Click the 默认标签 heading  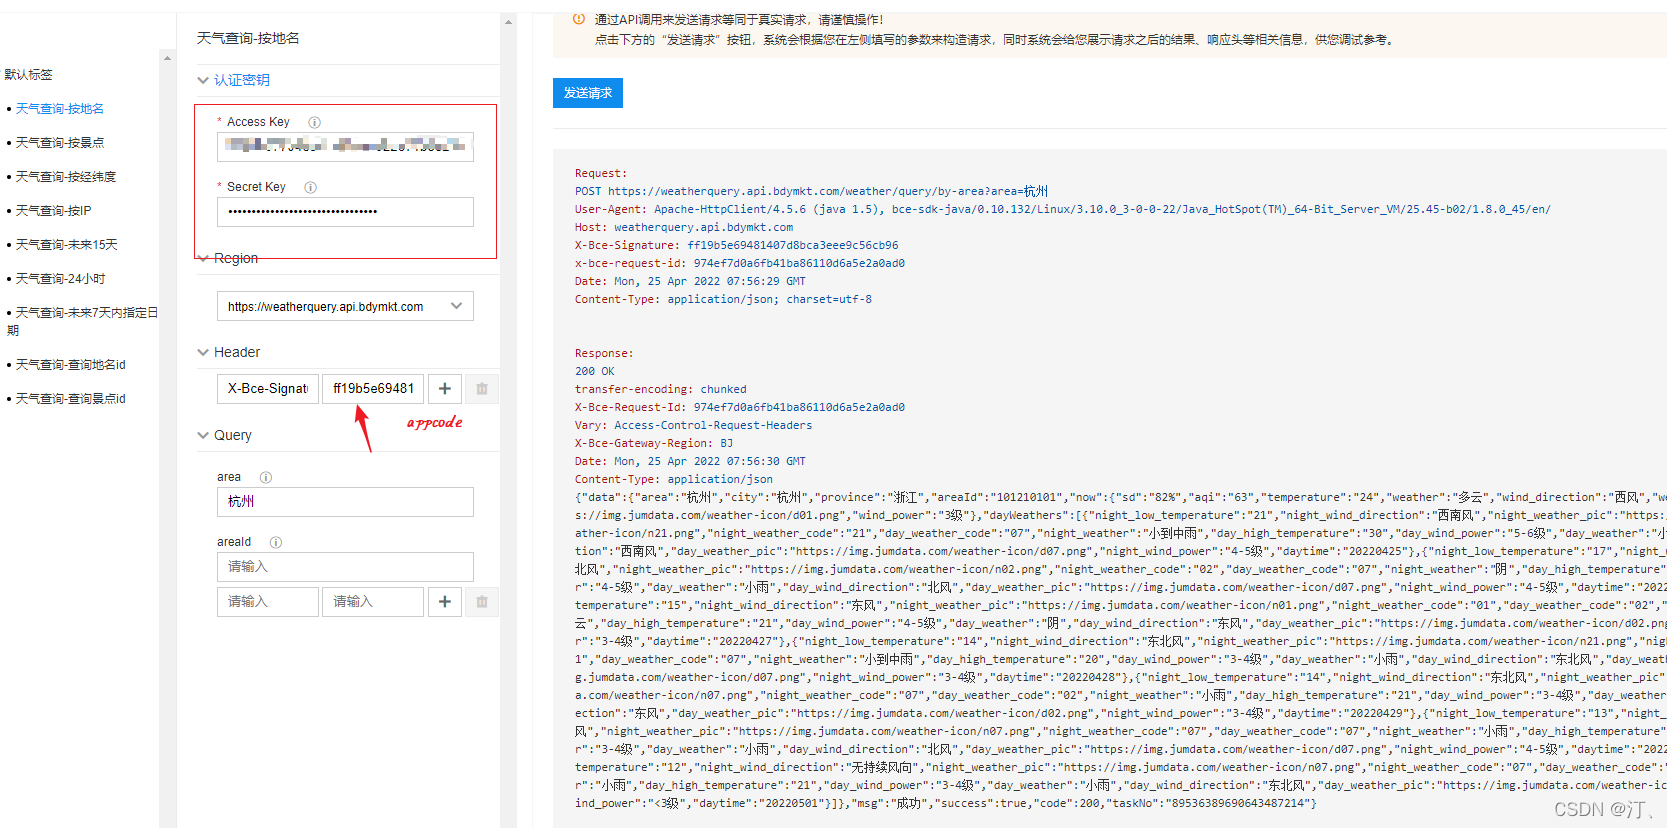click(x=29, y=74)
